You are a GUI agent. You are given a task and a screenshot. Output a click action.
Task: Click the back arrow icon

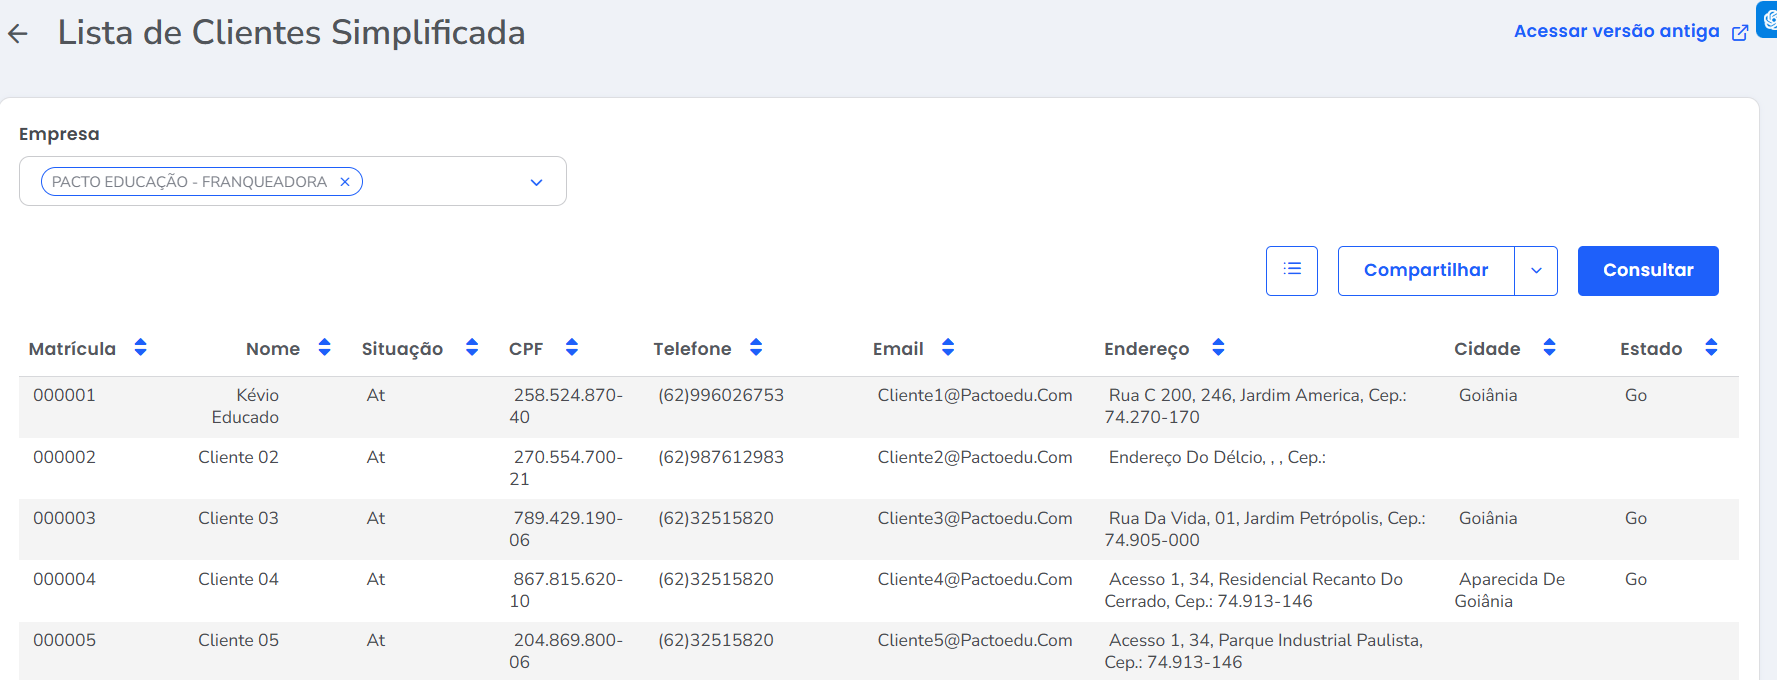pyautogui.click(x=18, y=34)
